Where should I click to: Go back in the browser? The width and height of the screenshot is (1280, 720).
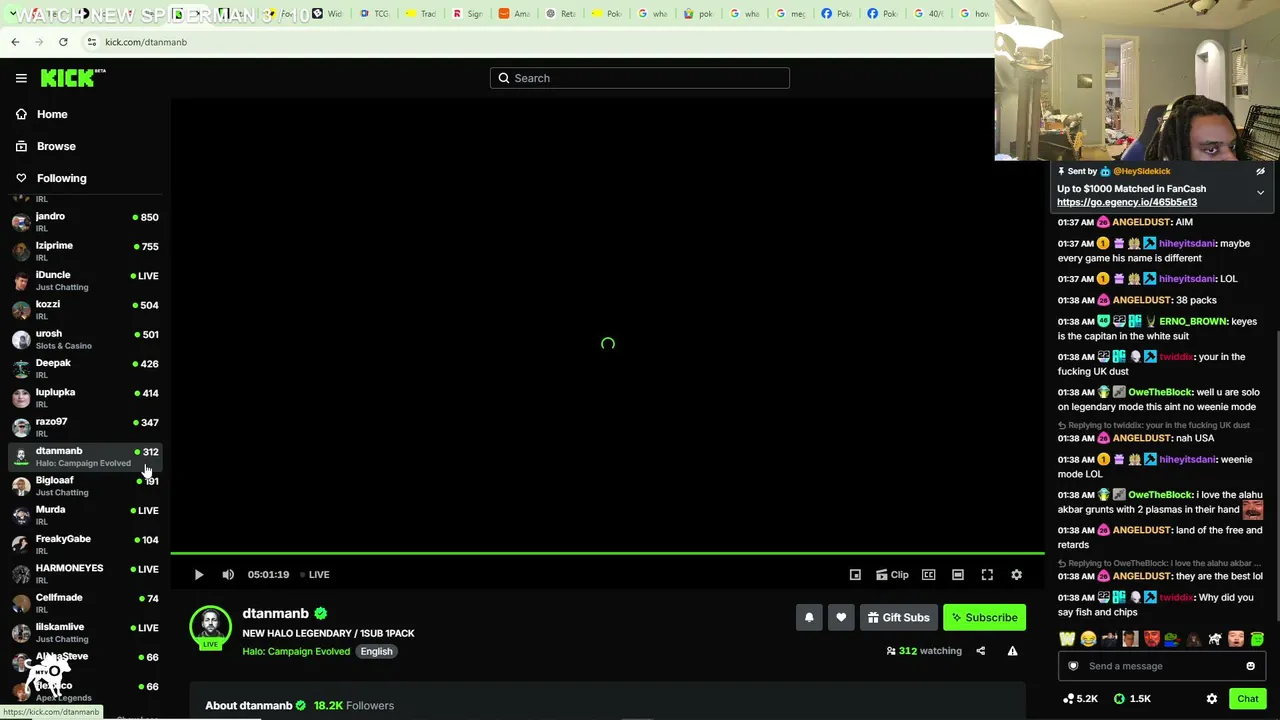click(x=15, y=42)
